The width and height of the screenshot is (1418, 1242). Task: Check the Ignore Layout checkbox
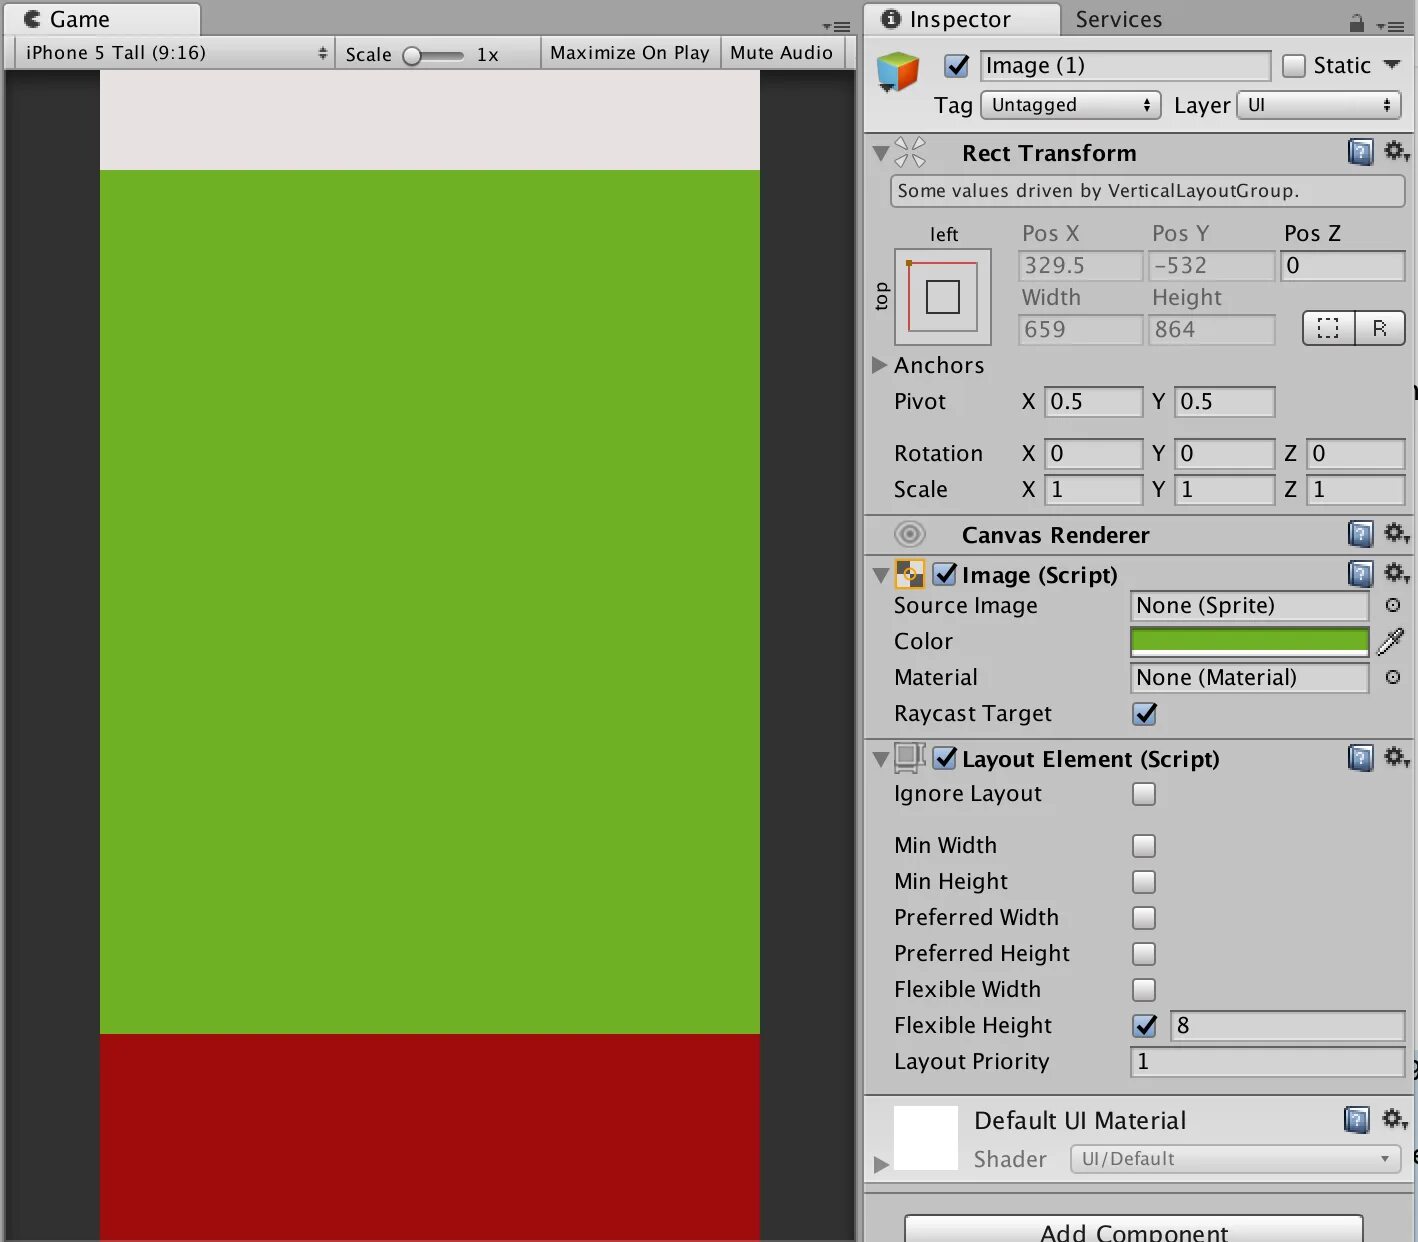1144,794
